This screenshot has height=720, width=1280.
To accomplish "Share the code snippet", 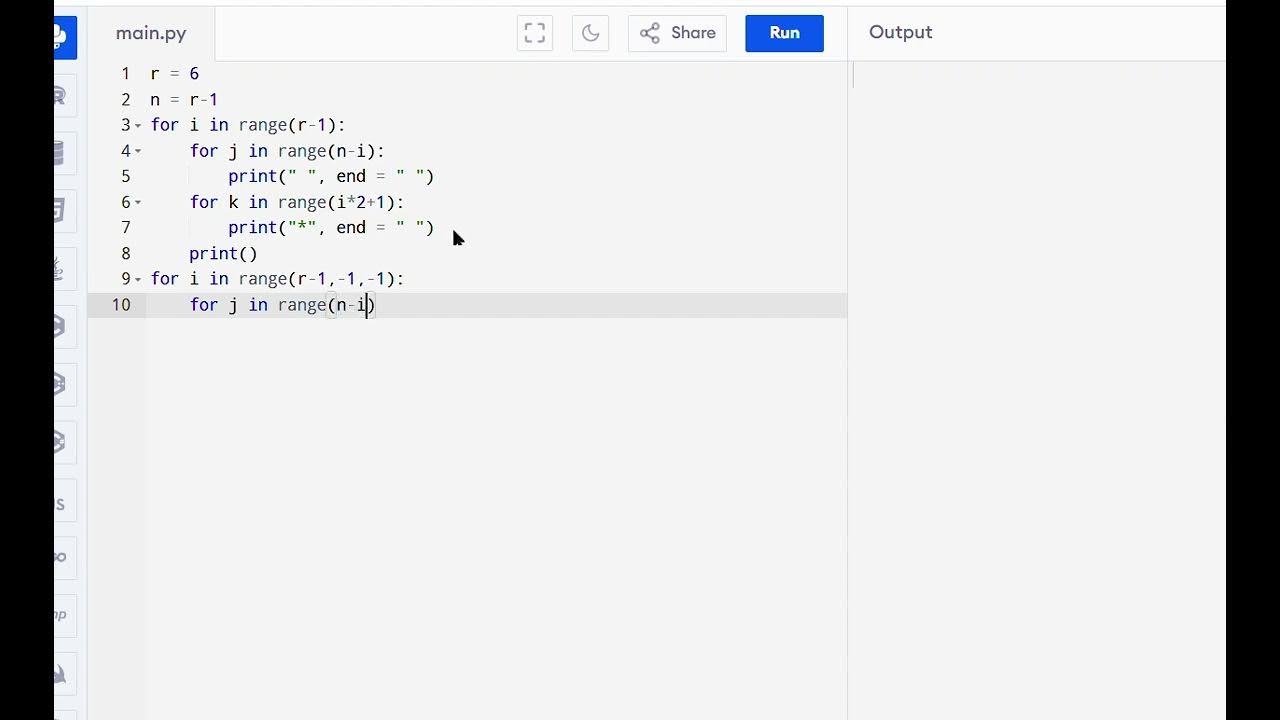I will (x=678, y=33).
